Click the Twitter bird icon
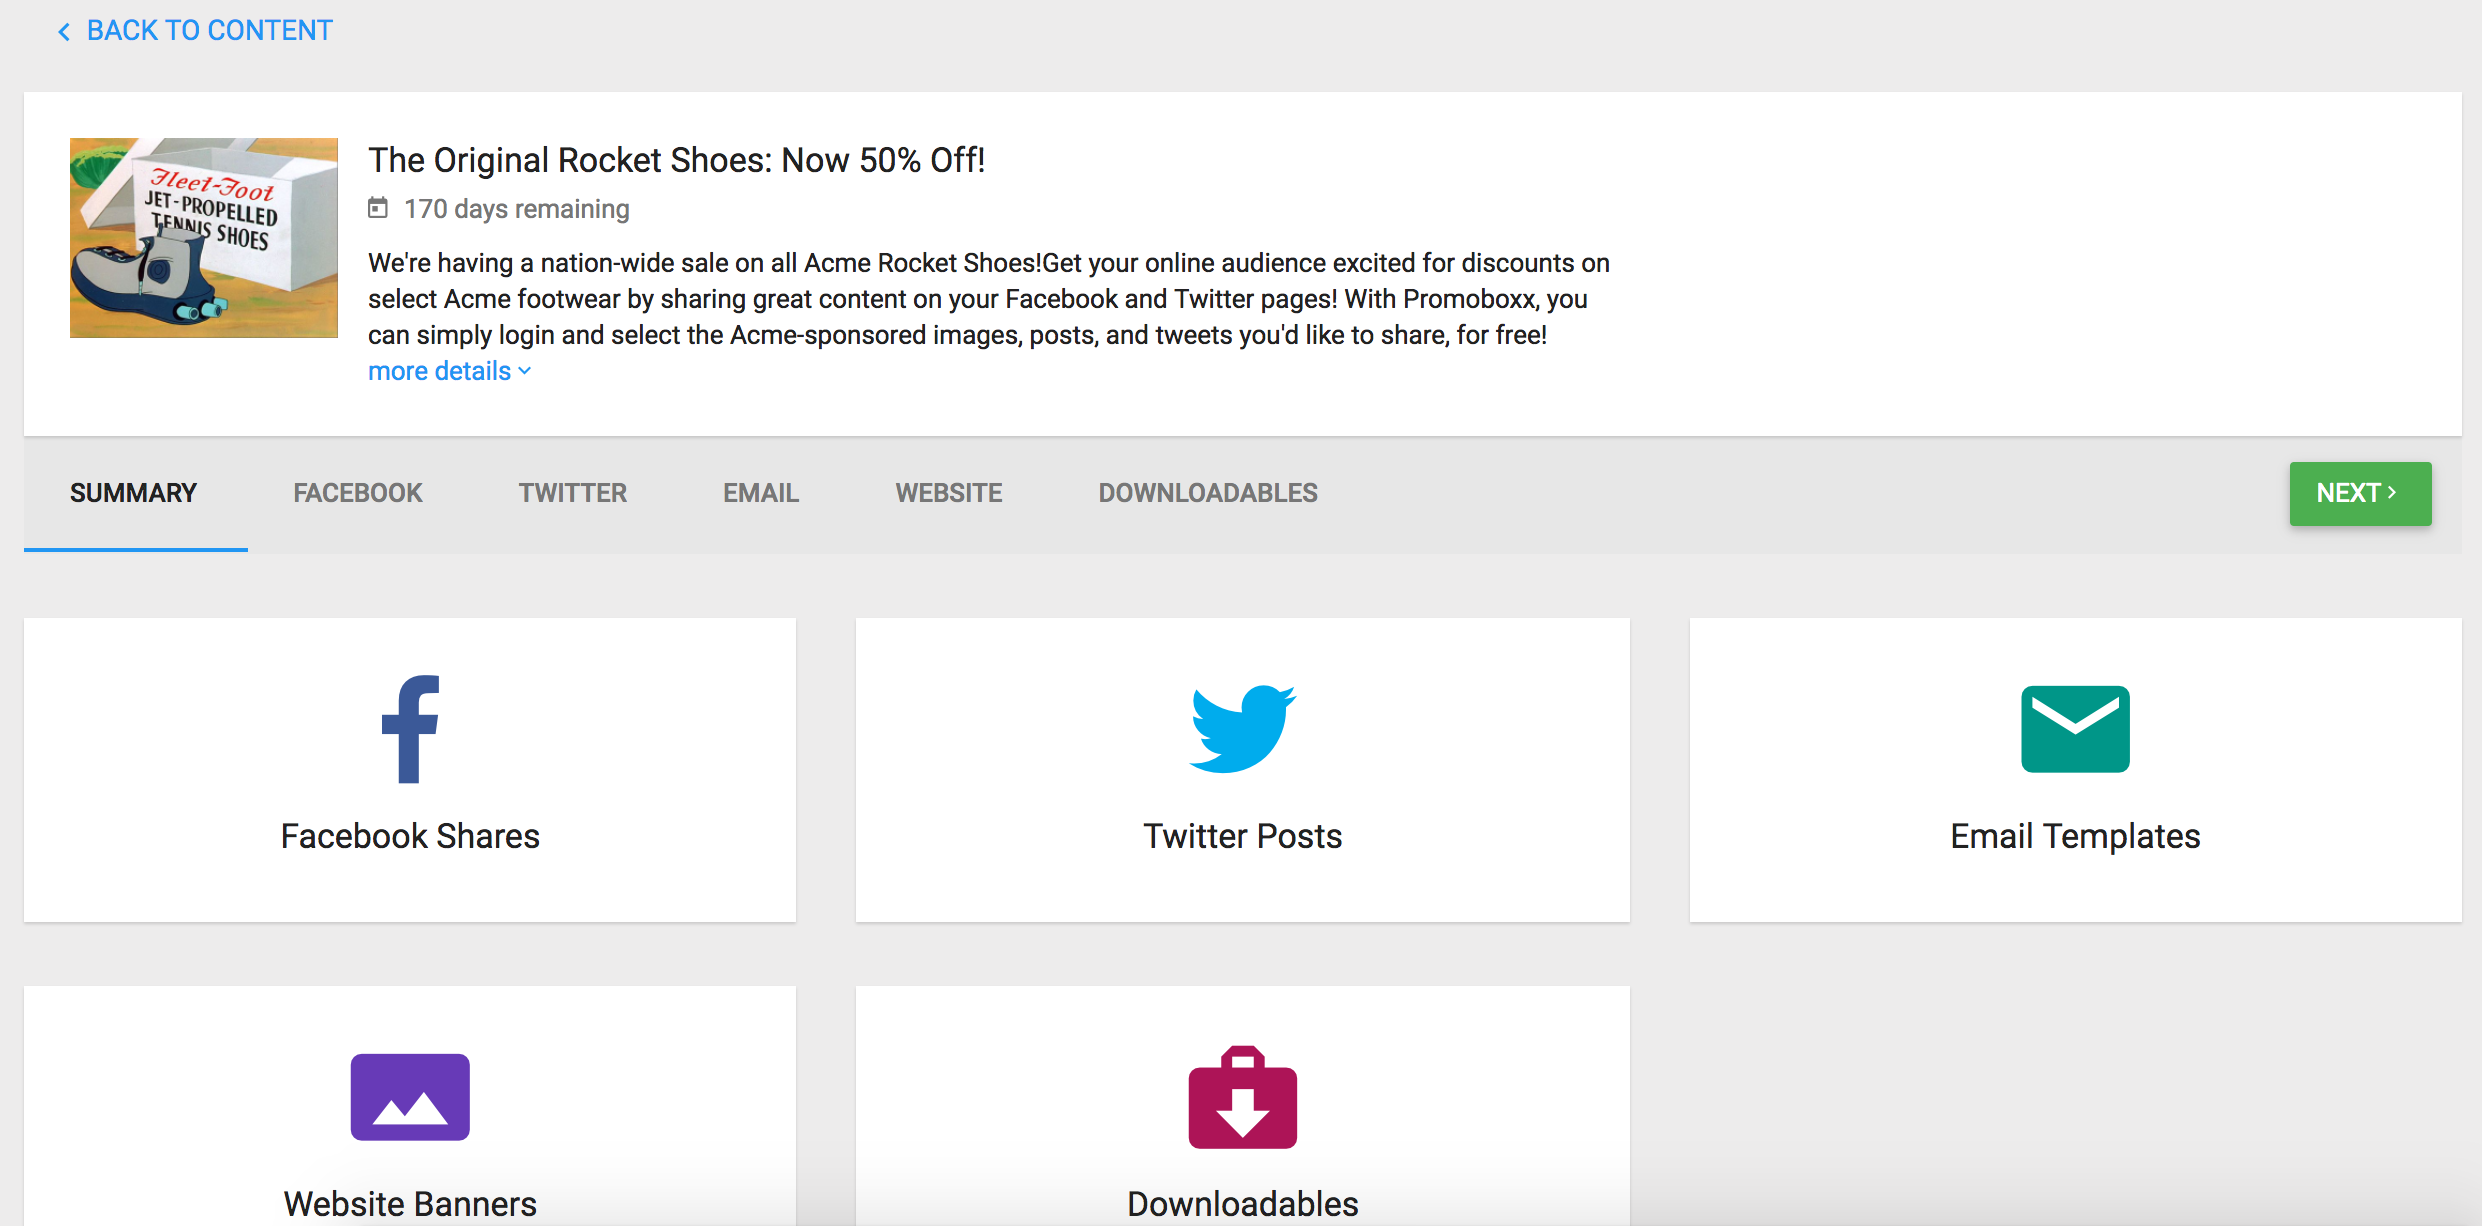Screen dimensions: 2482x1226 point(1242,729)
